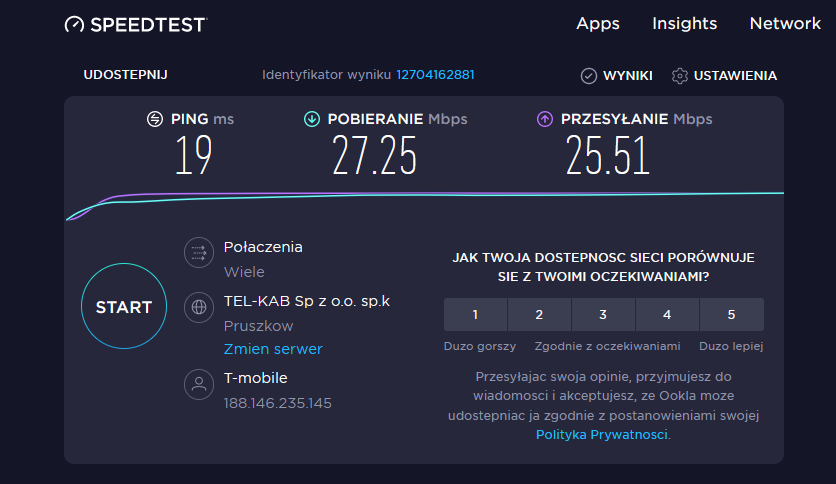Open Polityka Prywatnosci link

pos(602,434)
